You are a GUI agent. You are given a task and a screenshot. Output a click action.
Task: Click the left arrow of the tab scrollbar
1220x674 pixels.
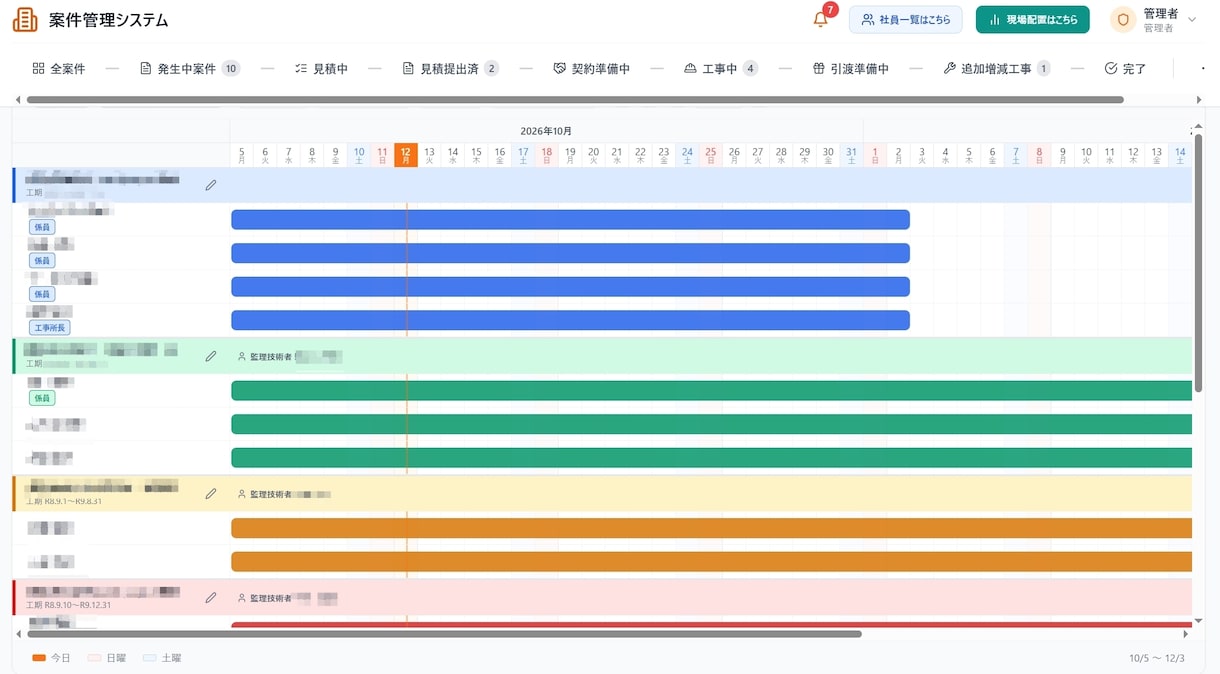18,100
